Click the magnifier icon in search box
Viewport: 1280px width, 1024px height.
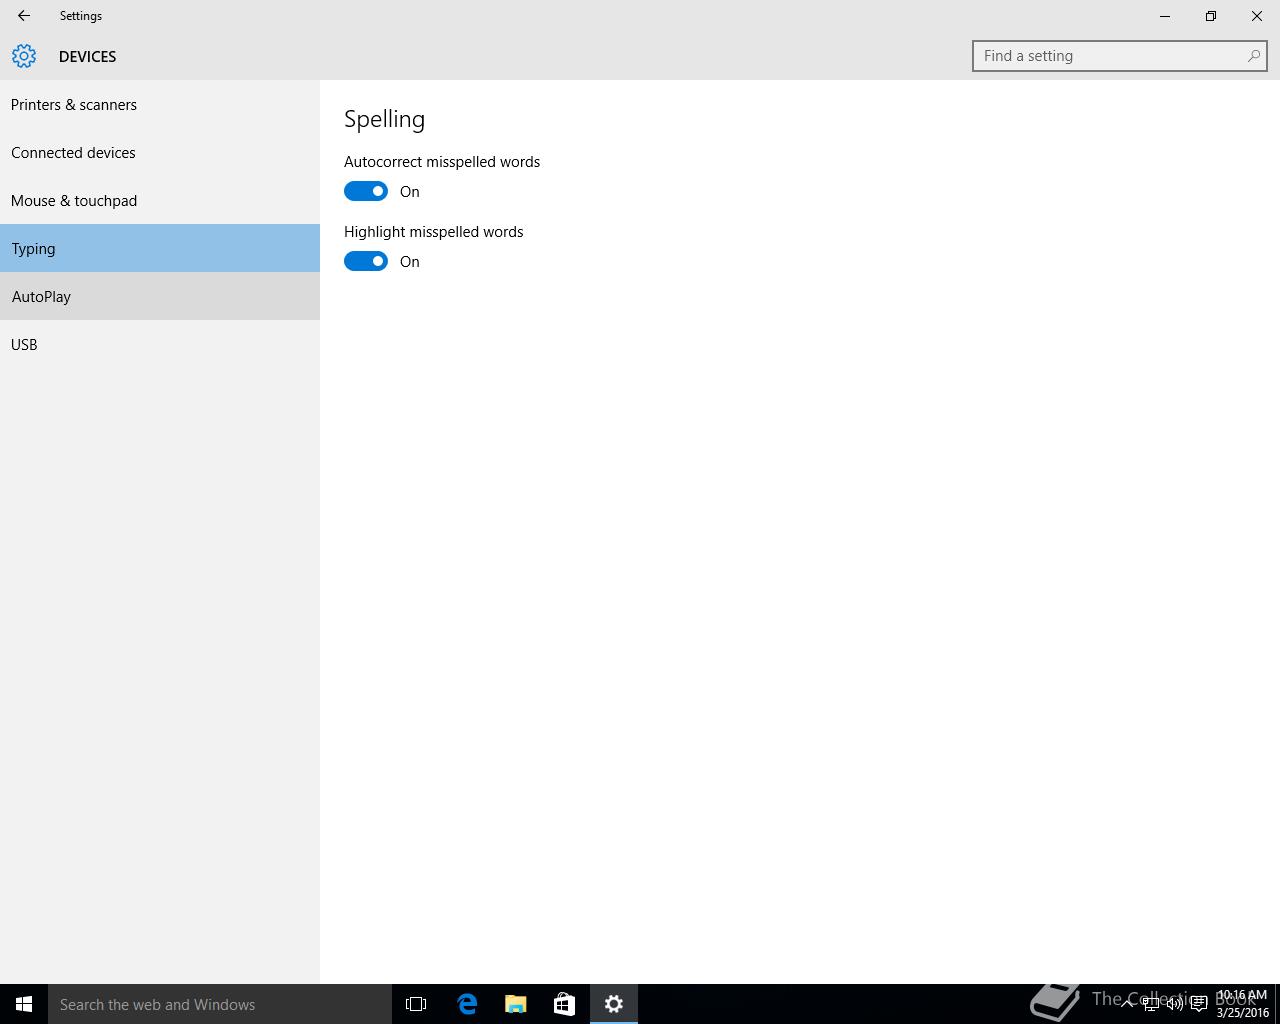coord(1253,56)
